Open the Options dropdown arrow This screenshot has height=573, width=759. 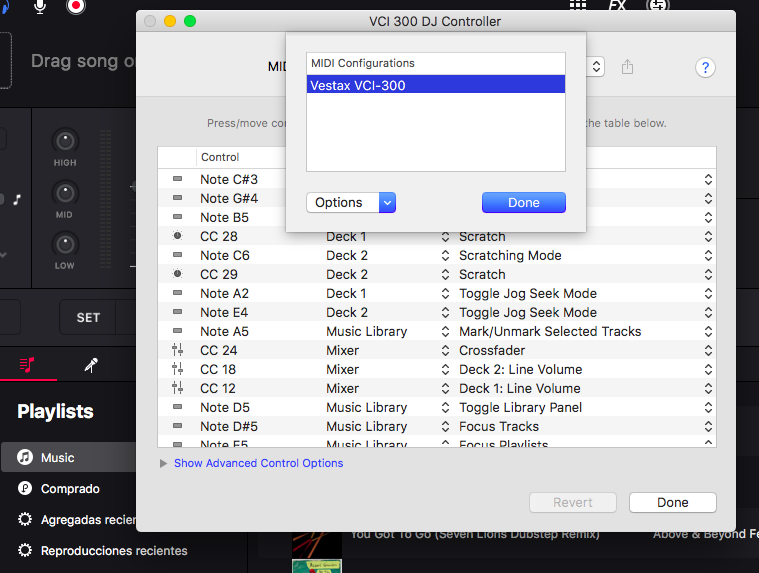point(387,202)
